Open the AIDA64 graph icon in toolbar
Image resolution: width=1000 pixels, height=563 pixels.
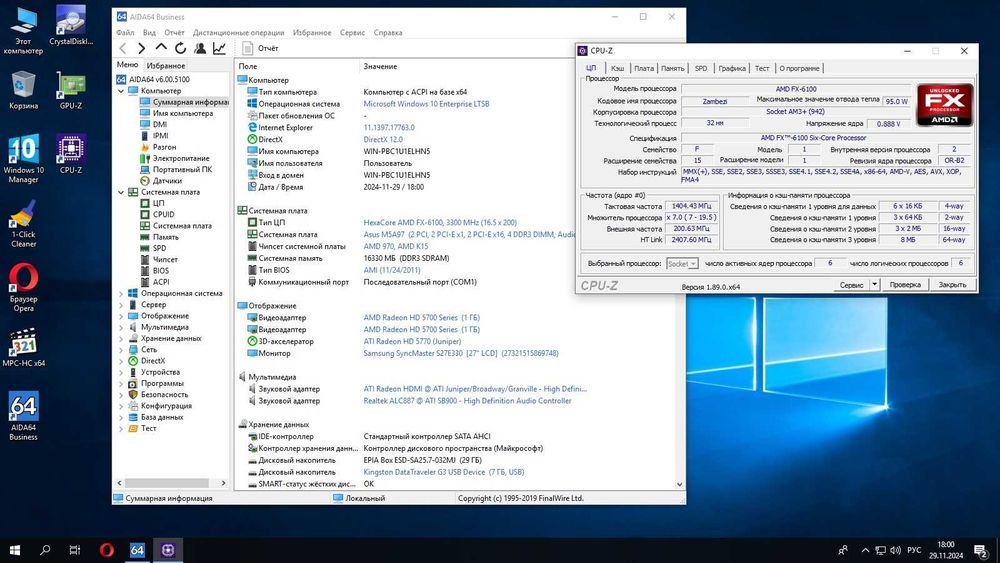pos(219,48)
